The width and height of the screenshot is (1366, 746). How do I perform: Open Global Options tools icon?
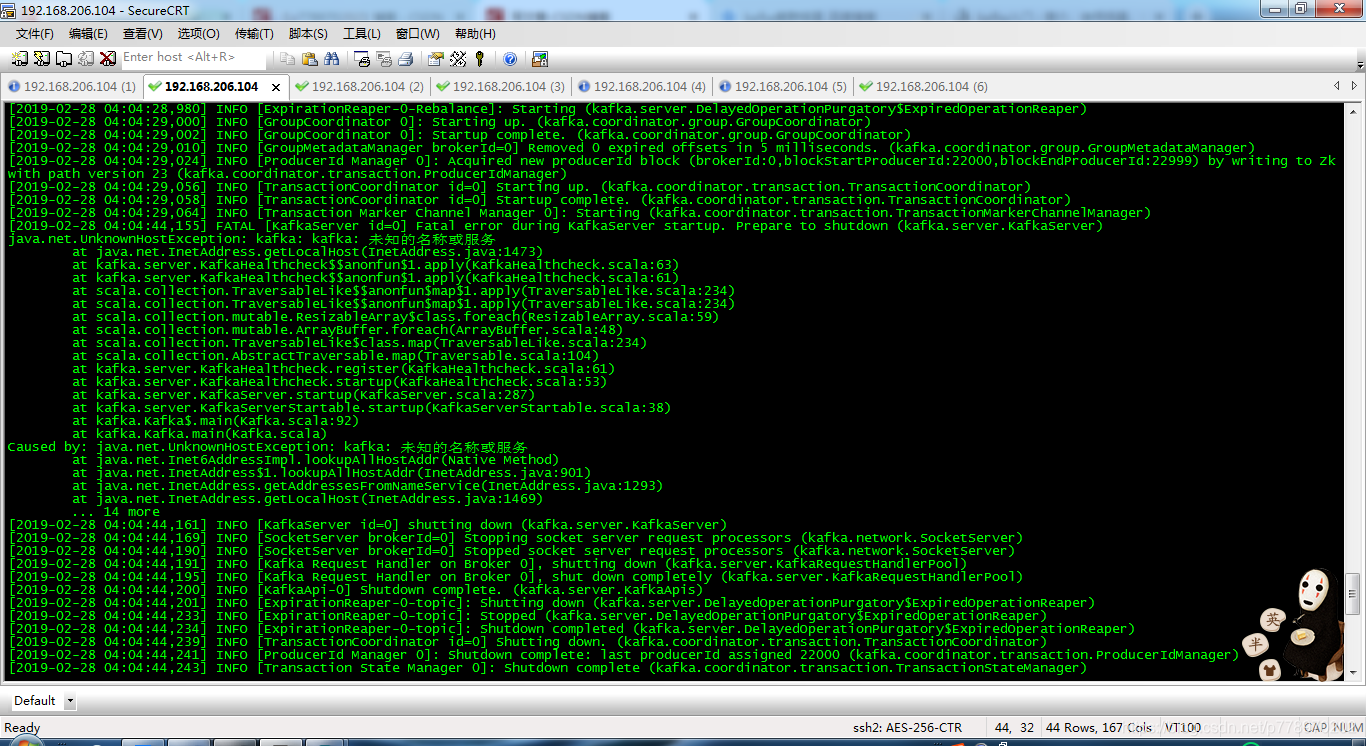458,58
